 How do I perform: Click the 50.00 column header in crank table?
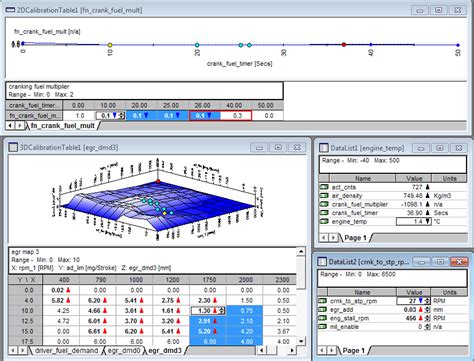[267, 105]
